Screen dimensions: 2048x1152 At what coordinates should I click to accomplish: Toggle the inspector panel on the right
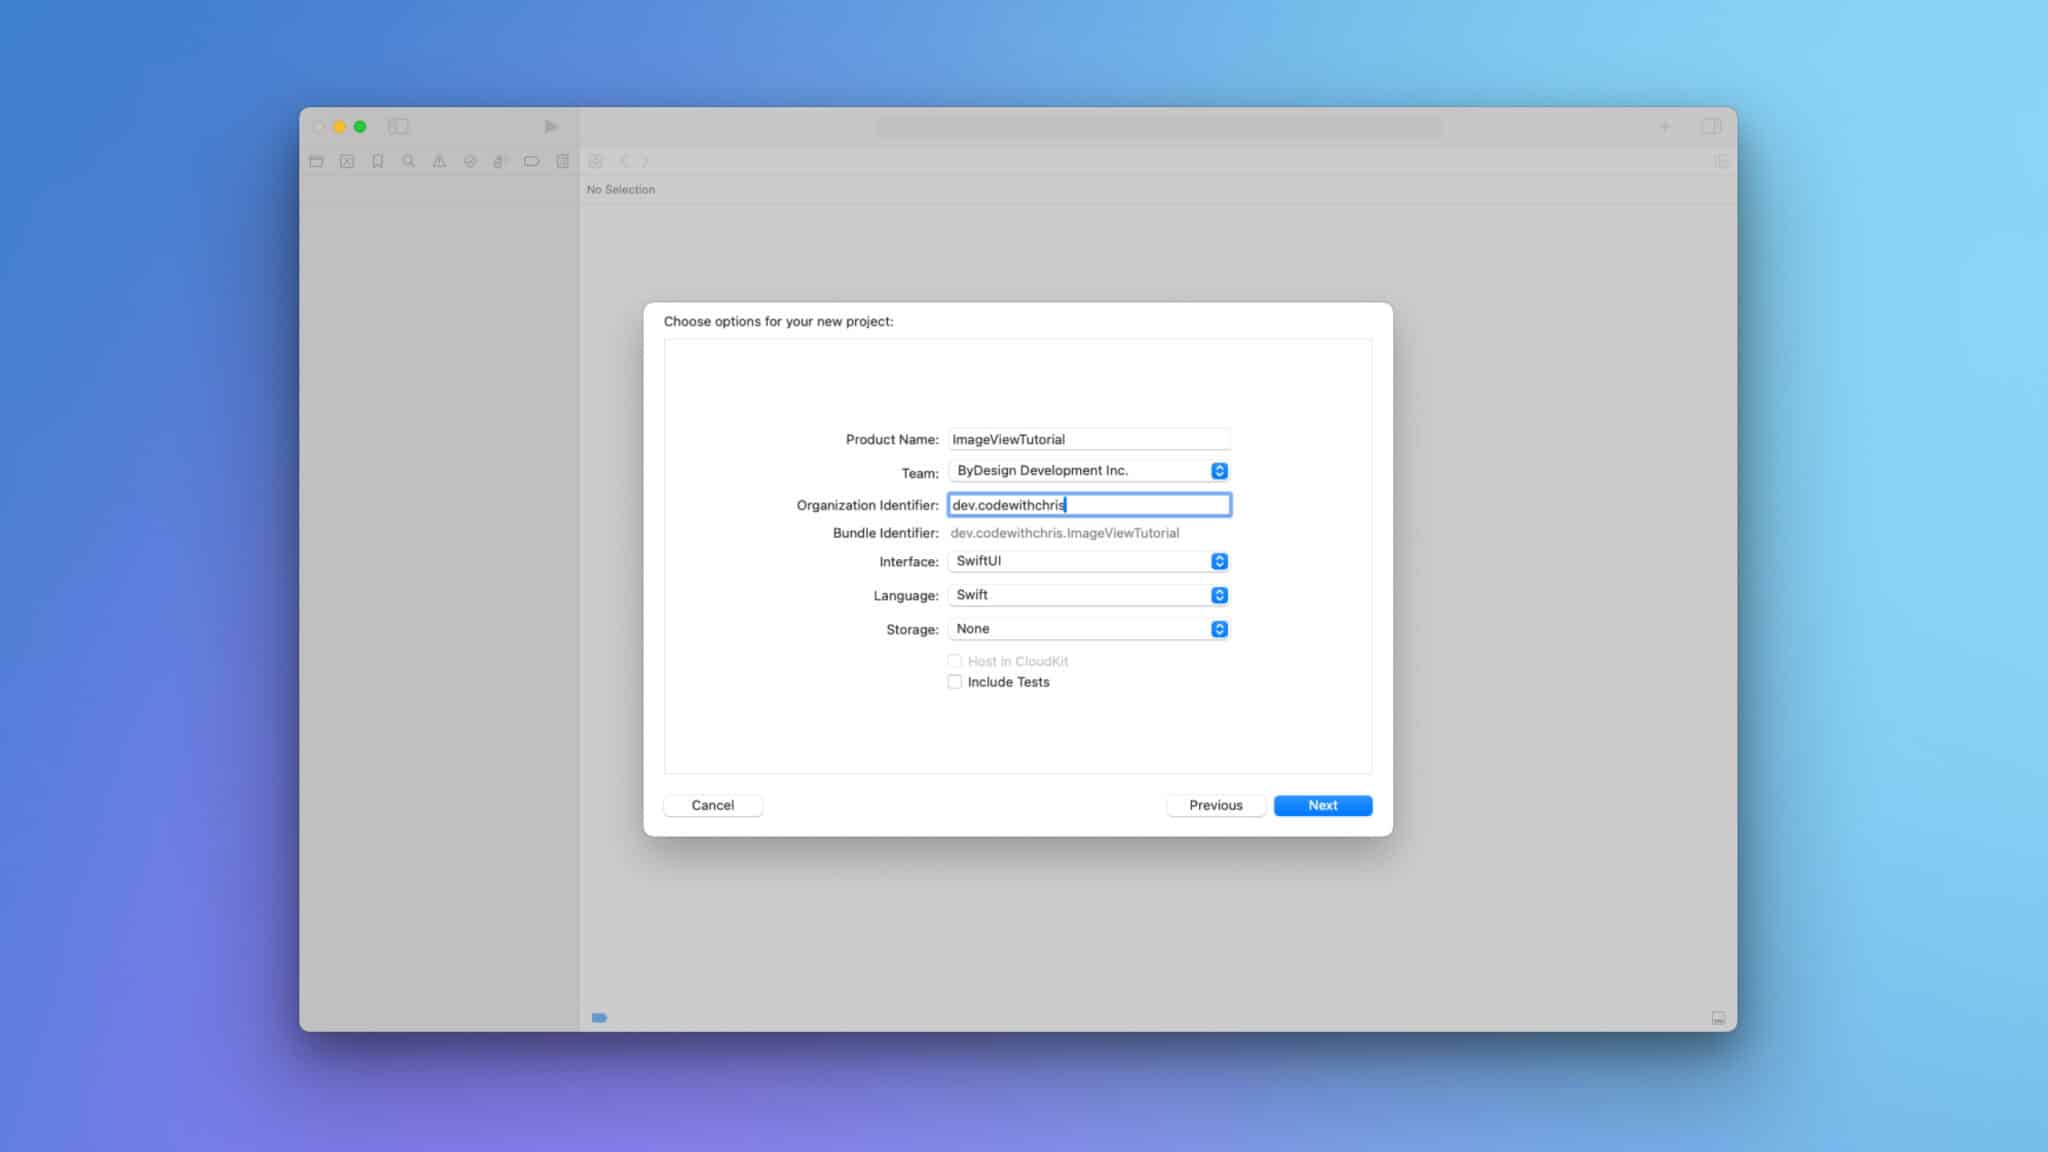coord(1711,127)
